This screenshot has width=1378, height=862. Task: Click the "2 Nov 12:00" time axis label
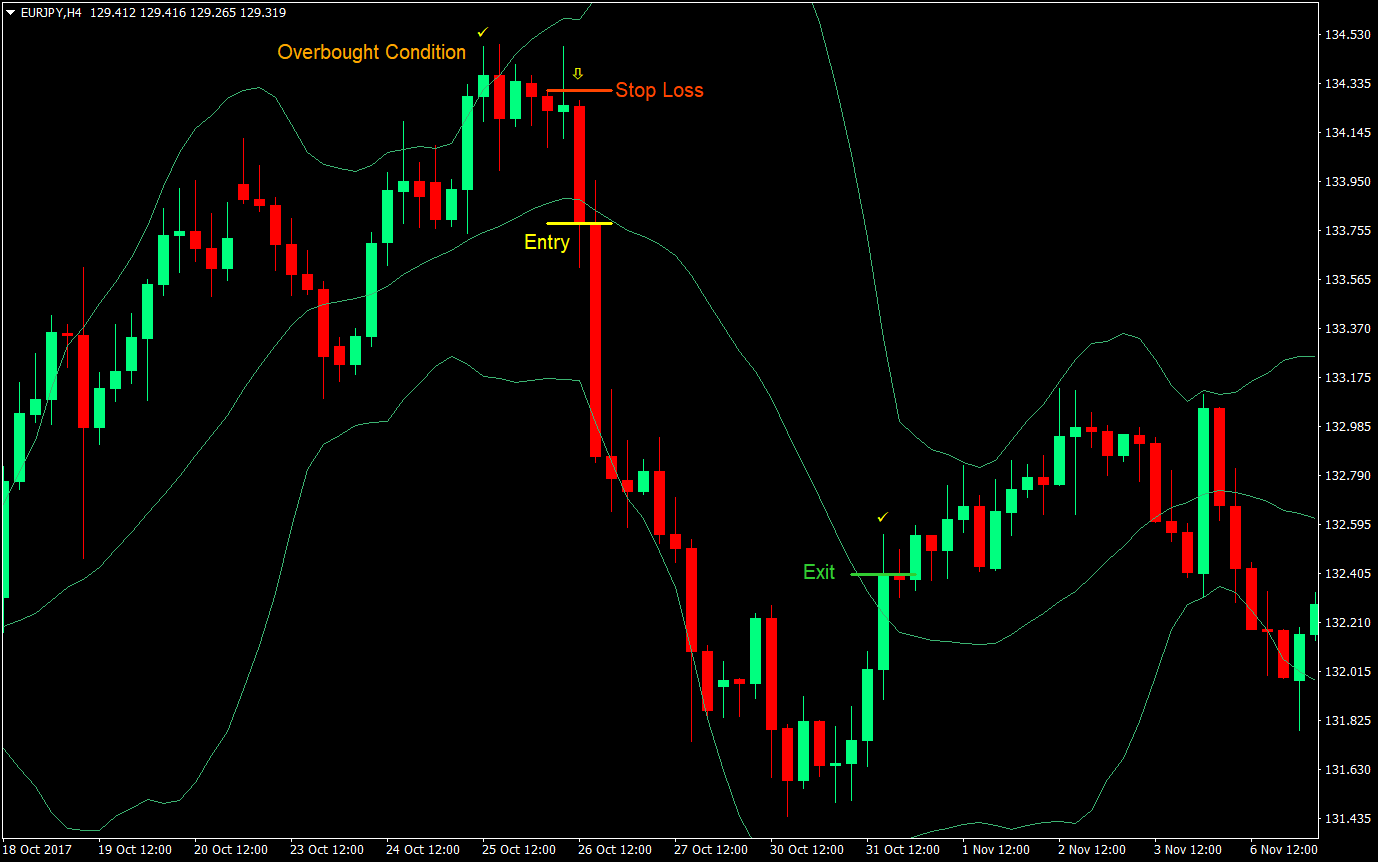pyautogui.click(x=1092, y=850)
